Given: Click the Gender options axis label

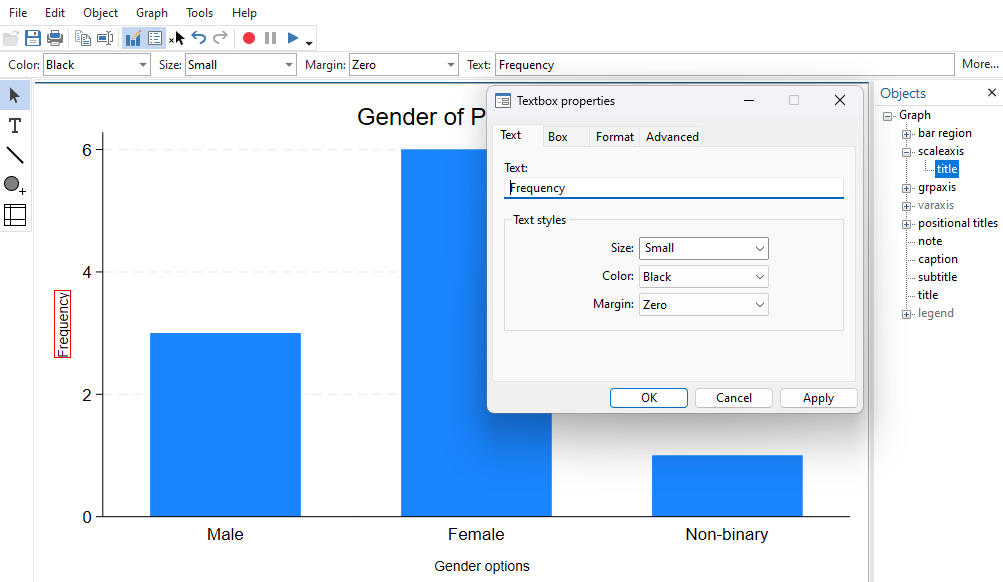Looking at the screenshot, I should click(482, 566).
